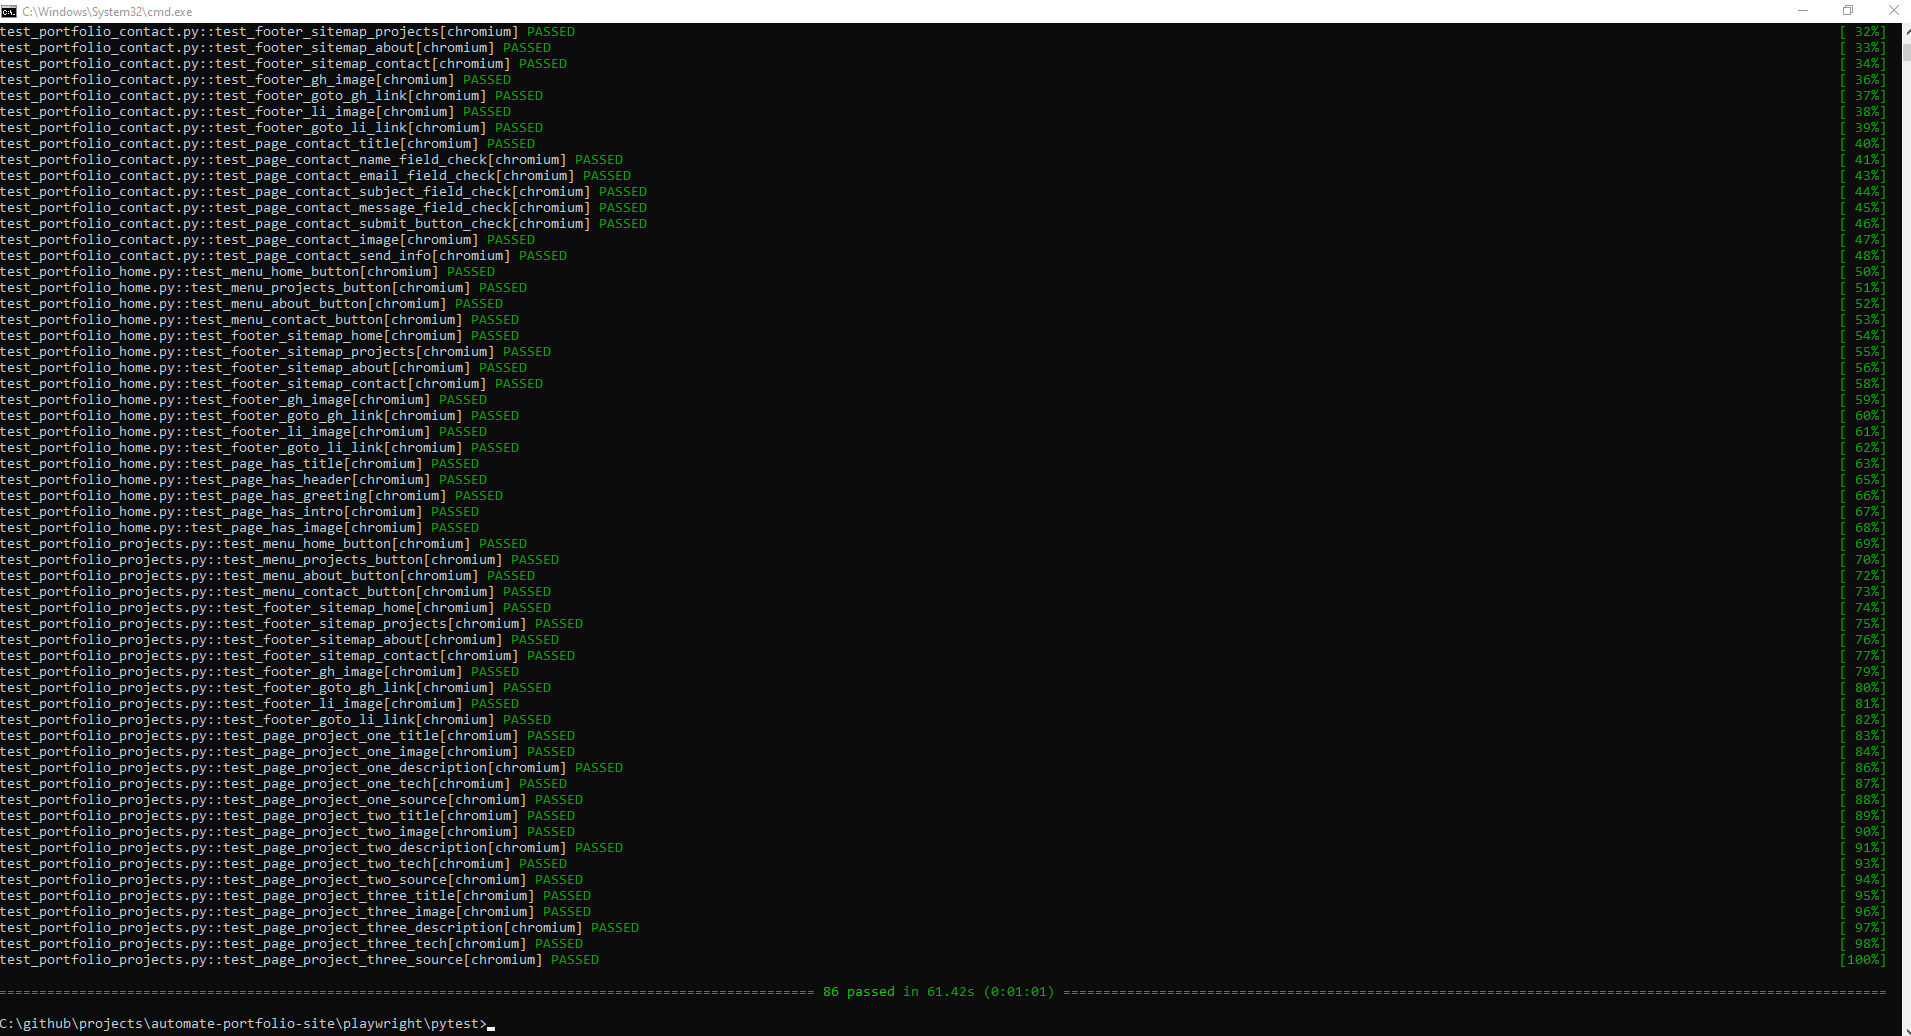
Task: Click the test_portfolio_home.py::test_footer_sitemap_projects line
Action: [x=275, y=352]
